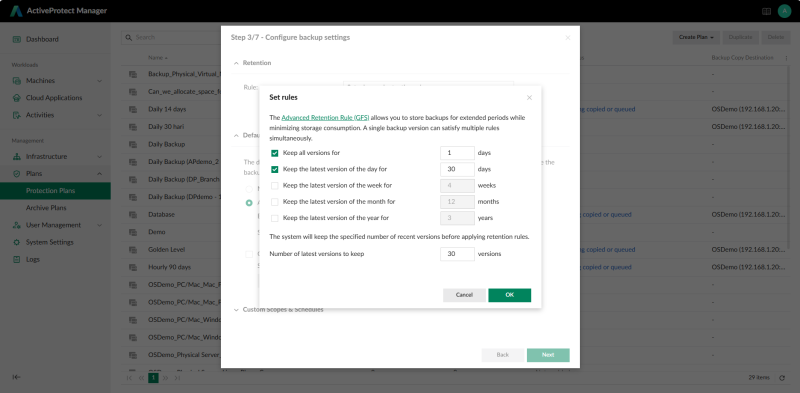Click the Infrastructure icon in sidebar

click(16, 157)
